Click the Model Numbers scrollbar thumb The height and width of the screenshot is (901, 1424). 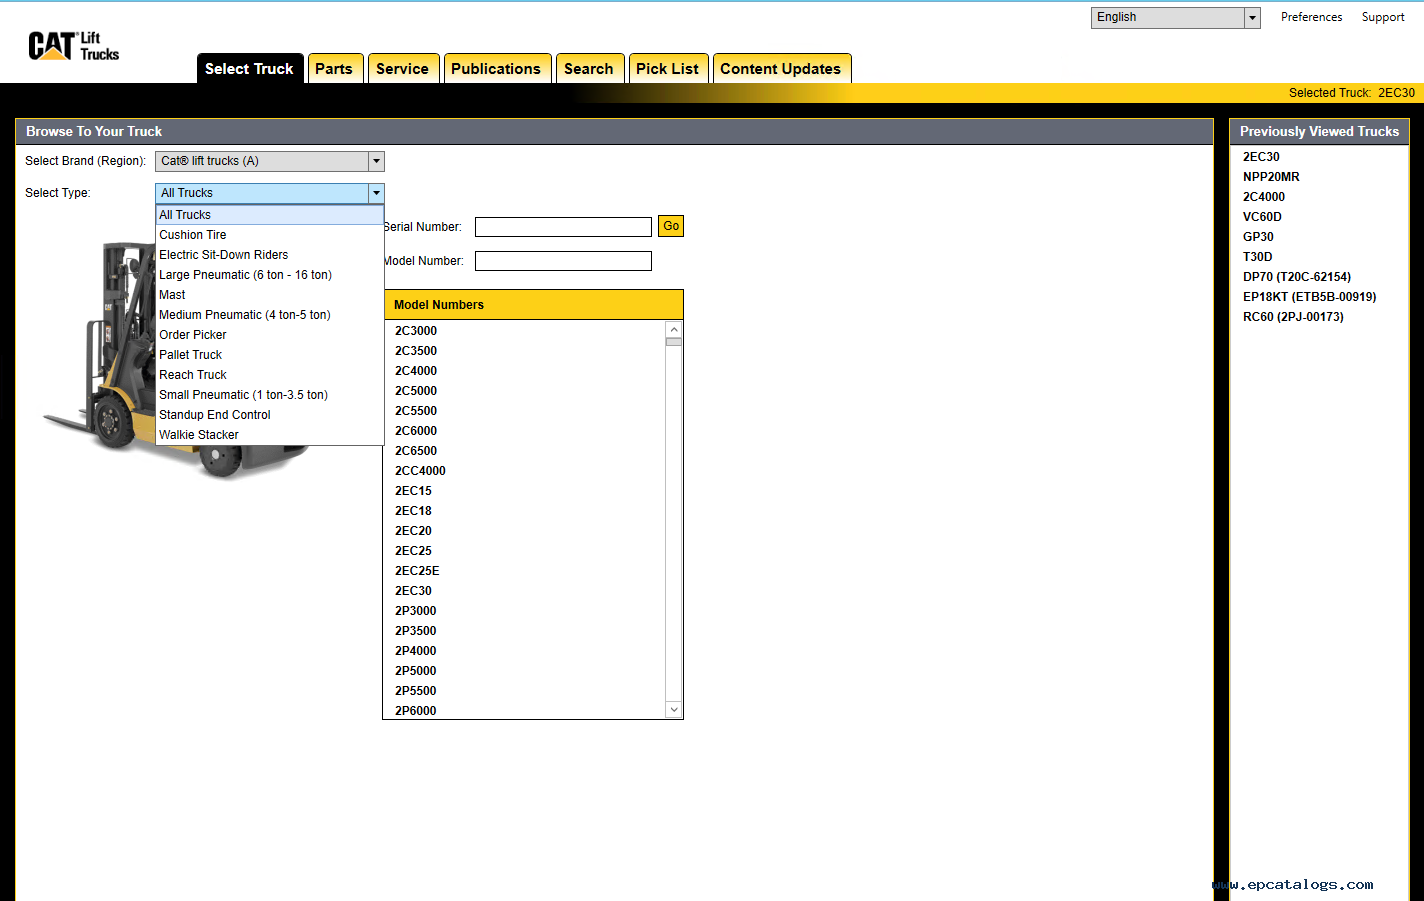coord(674,342)
